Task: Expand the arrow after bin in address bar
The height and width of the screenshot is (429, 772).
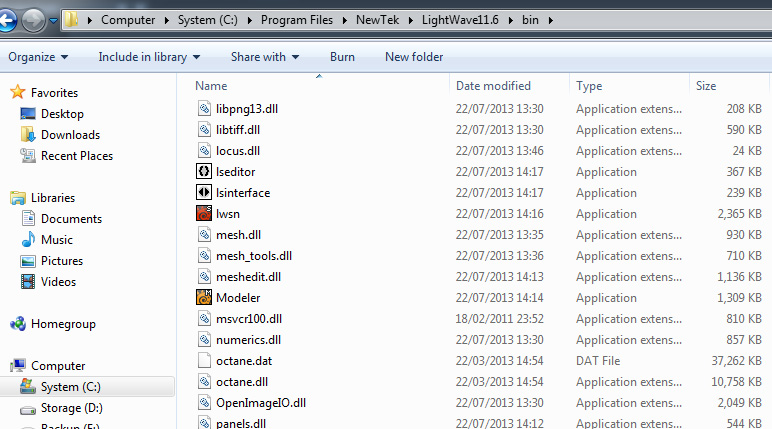Action: [550, 20]
